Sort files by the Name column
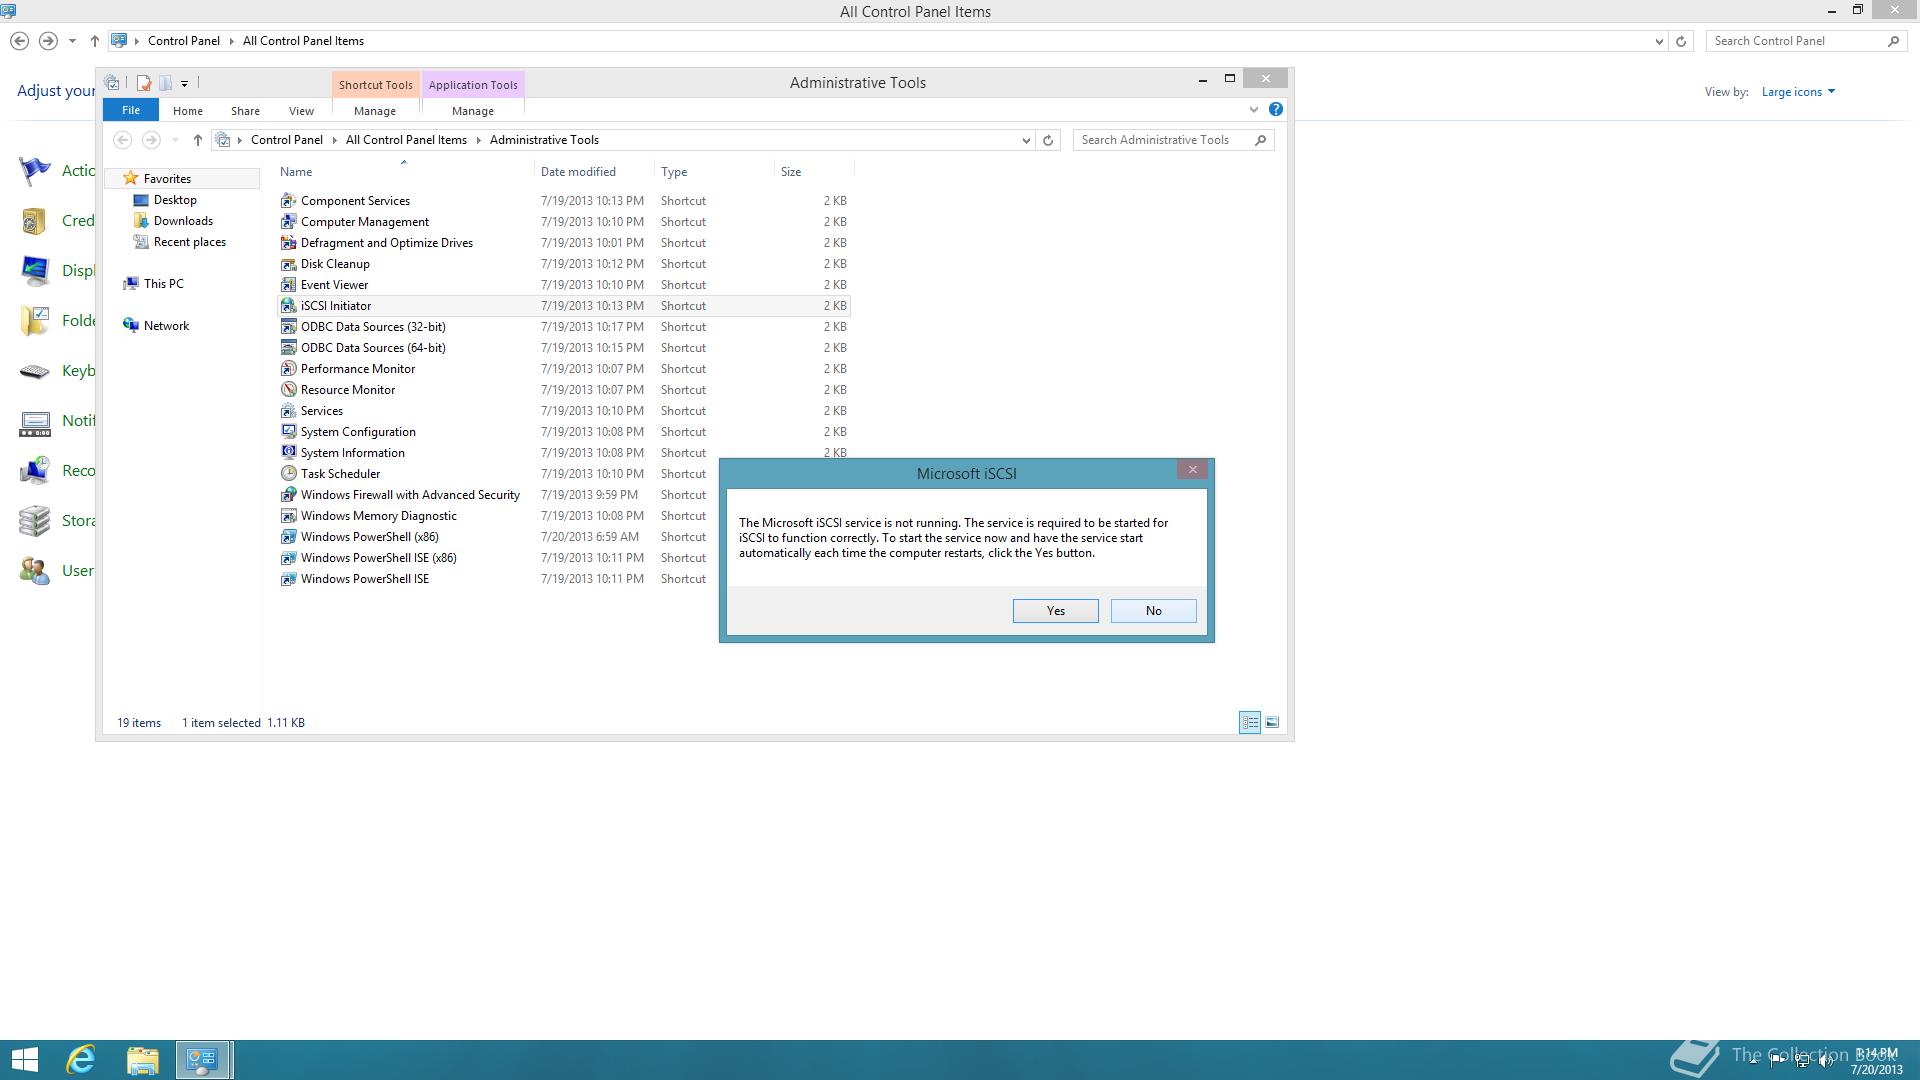The image size is (1920, 1080). tap(404, 172)
